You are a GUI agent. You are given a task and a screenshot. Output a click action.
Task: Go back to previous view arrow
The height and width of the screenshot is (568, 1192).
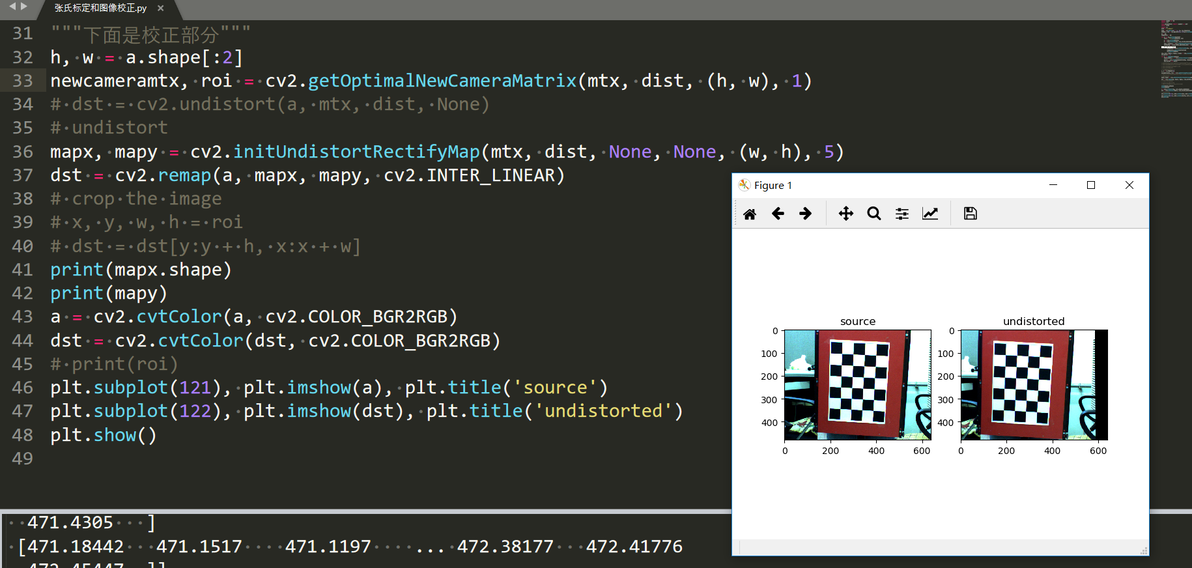tap(778, 214)
